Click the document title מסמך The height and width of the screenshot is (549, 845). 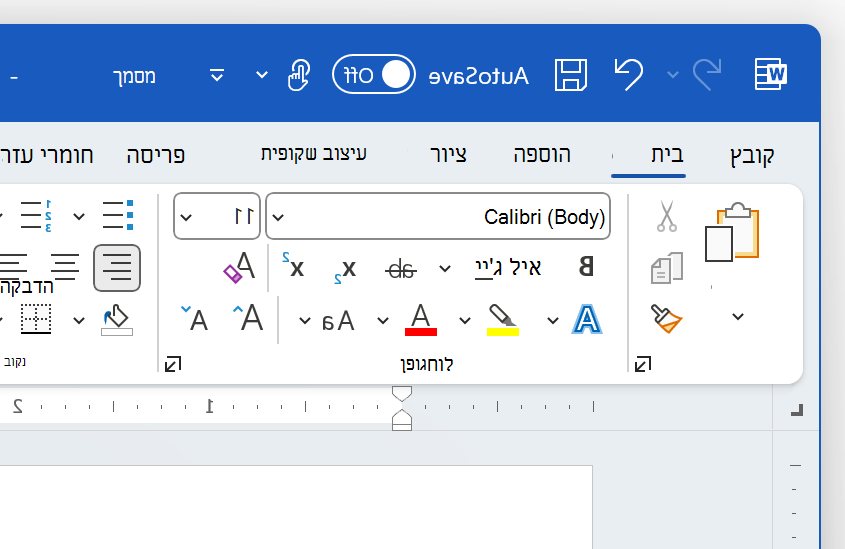point(134,77)
